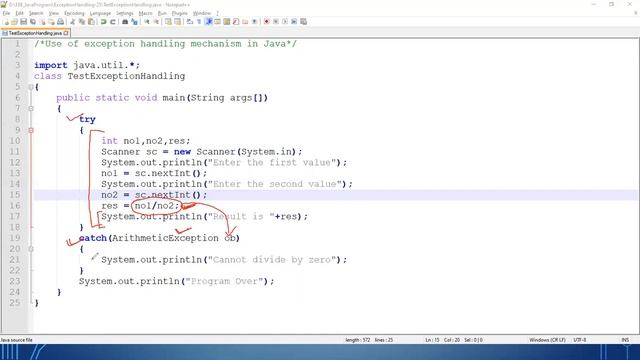This screenshot has height=360, width=640.
Task: Click the 'Ln : 15' status bar entry
Action: [x=432, y=340]
